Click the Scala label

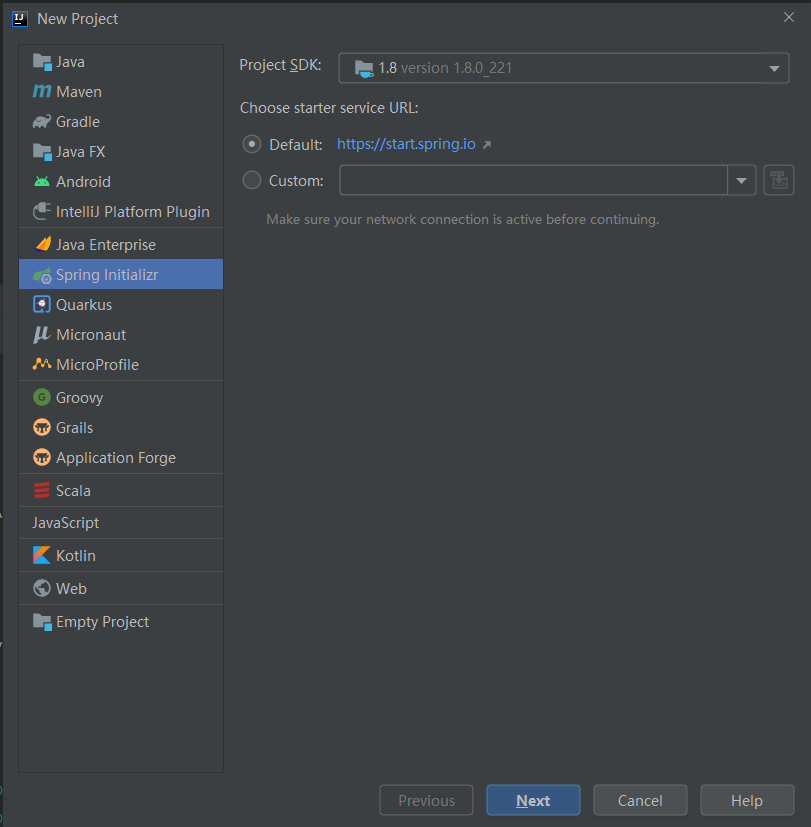73,491
